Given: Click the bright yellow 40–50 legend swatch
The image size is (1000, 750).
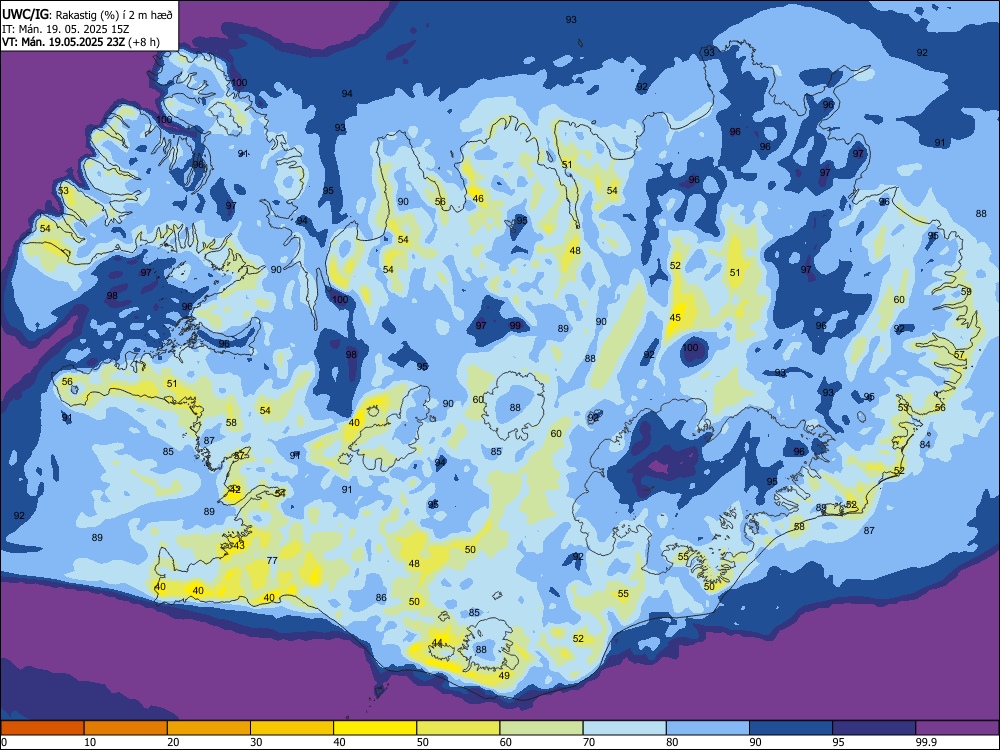Looking at the screenshot, I should (375, 728).
